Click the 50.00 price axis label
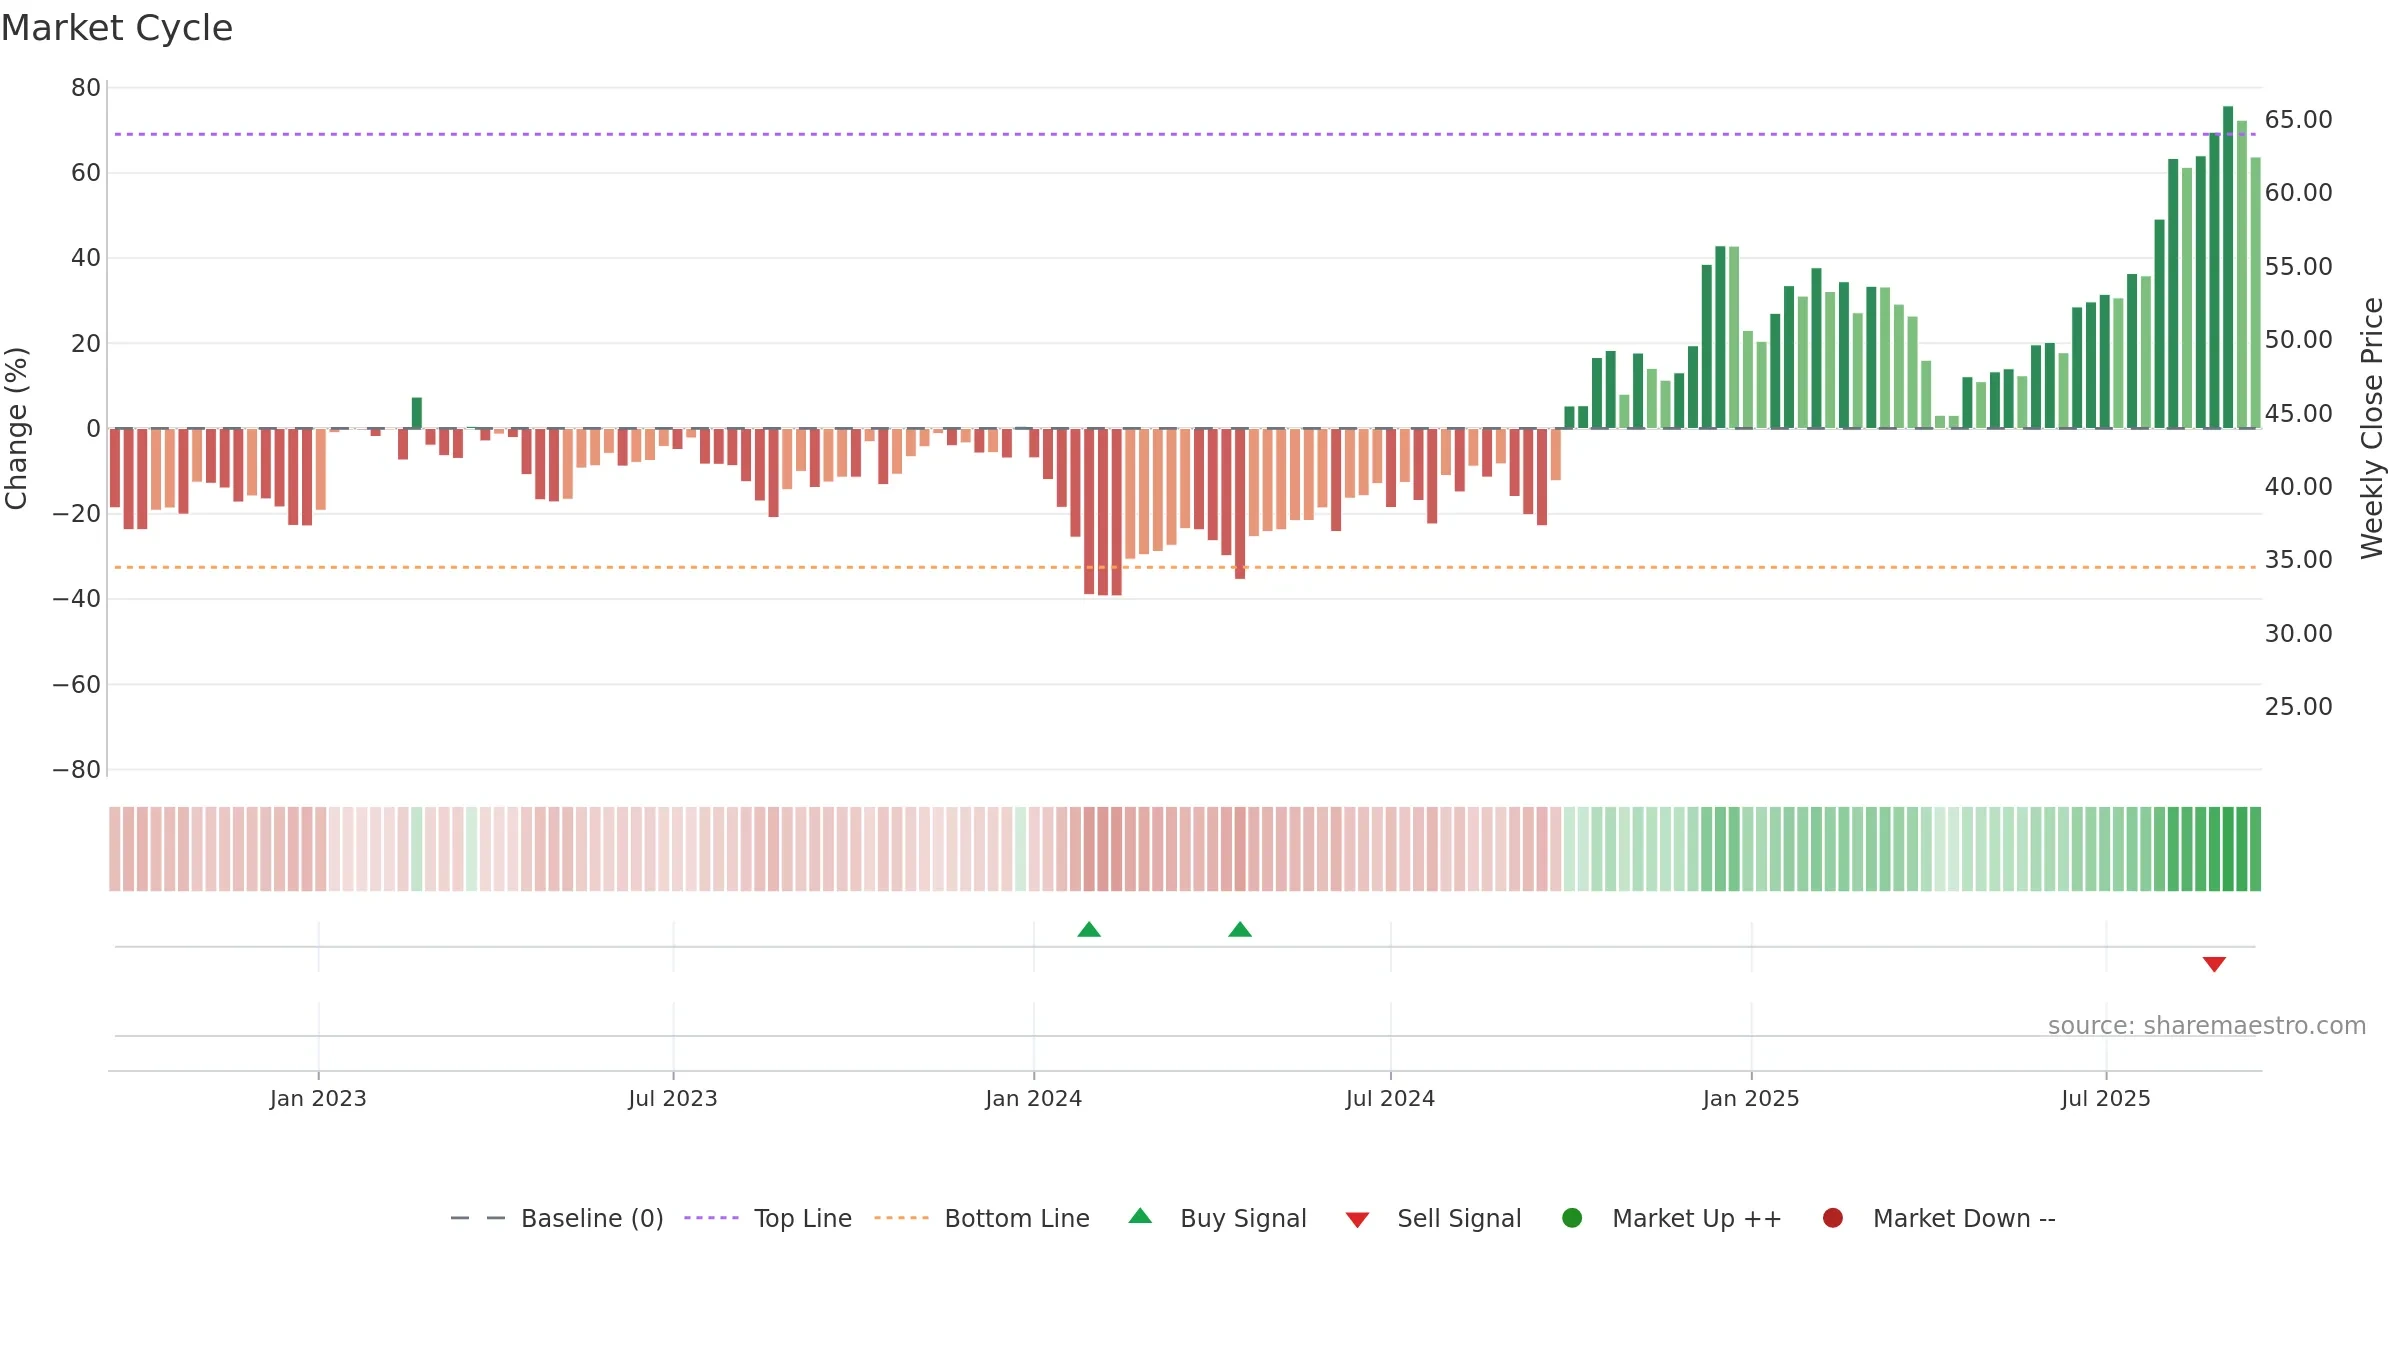The height and width of the screenshot is (1350, 2400). click(2298, 340)
